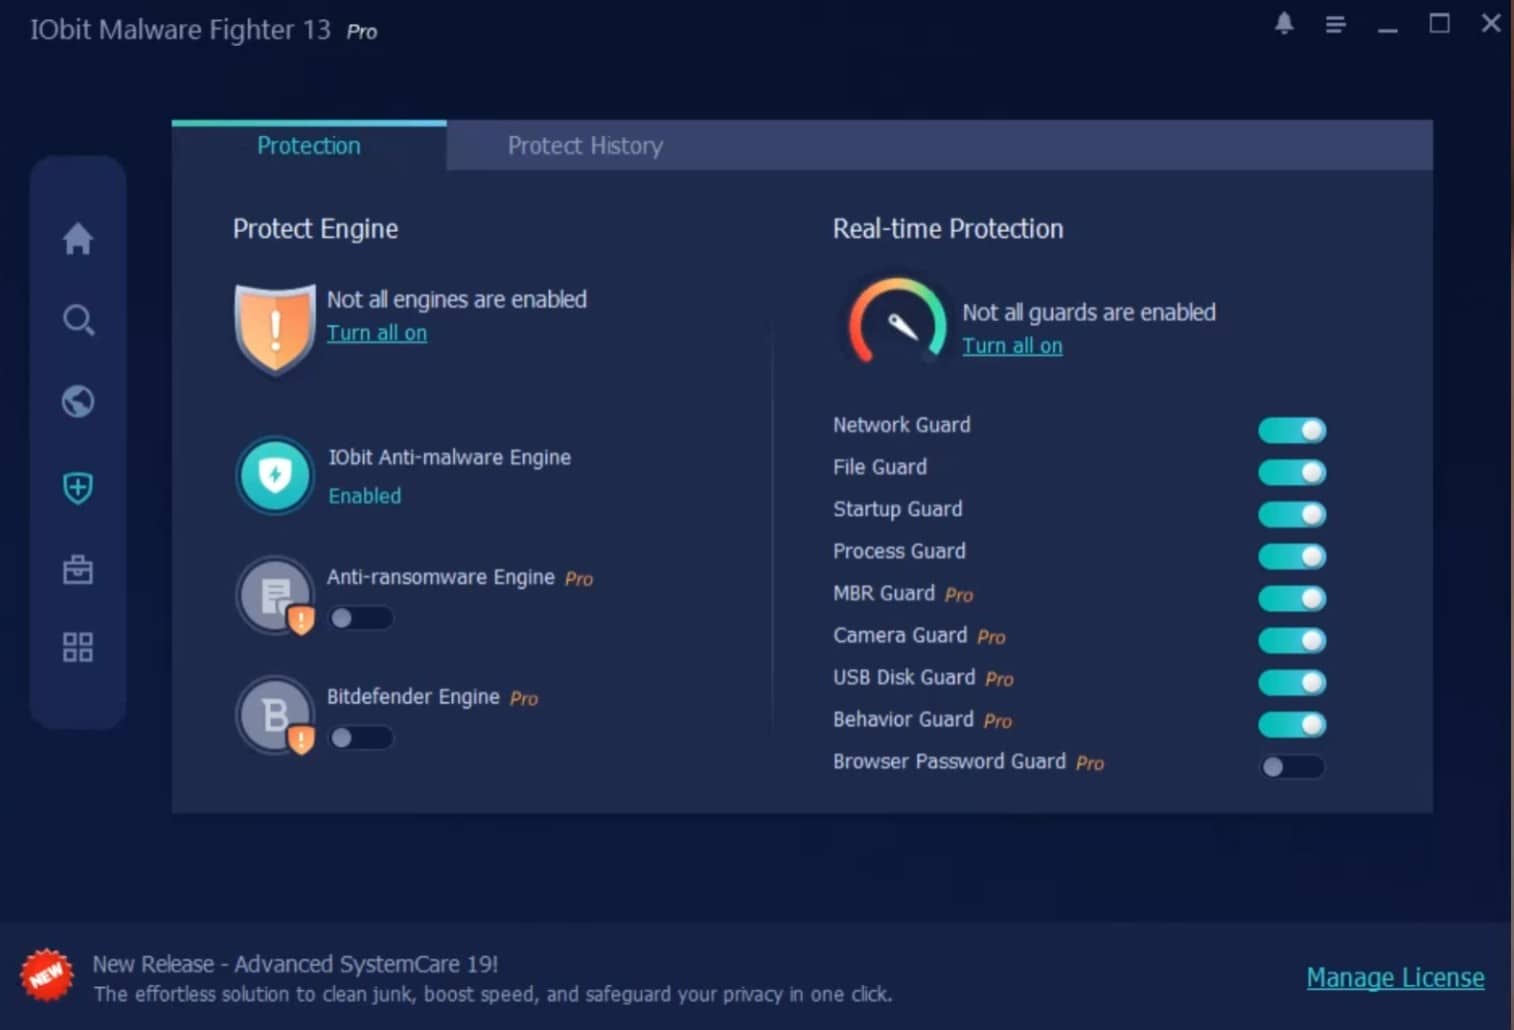The image size is (1514, 1030).
Task: Disable the Camera Guard toggle
Action: 1292,640
